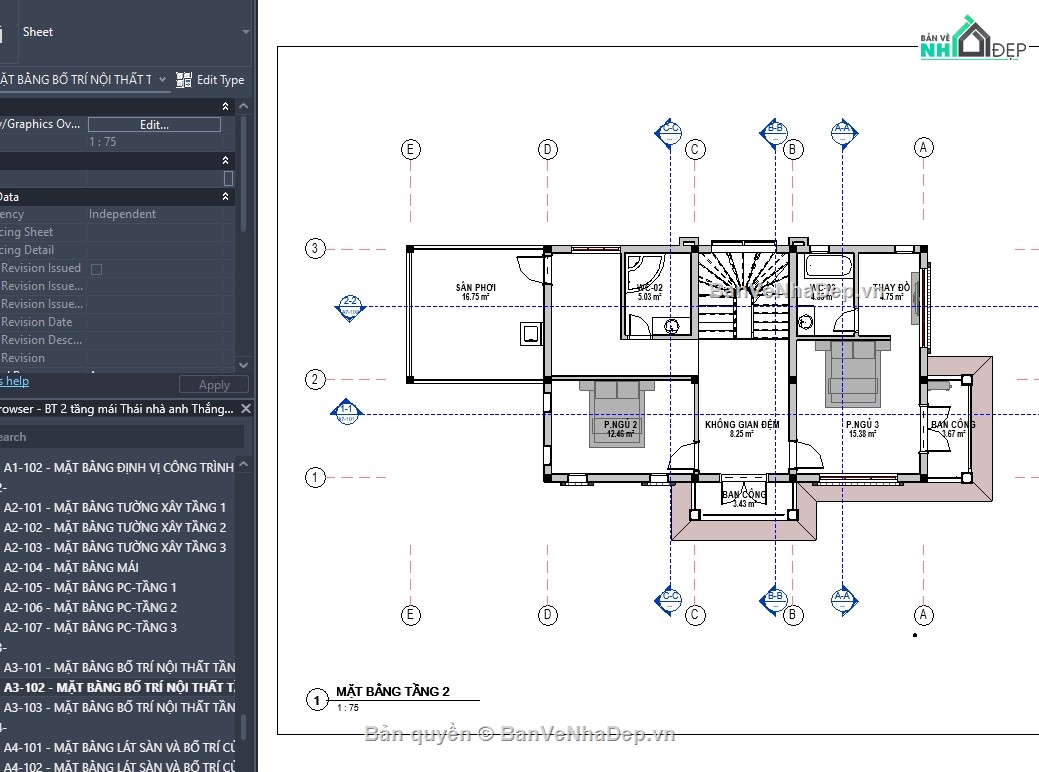The width and height of the screenshot is (1039, 772).
Task: Select sheet A1-102 - MẶT BẰNG ĐỊNH VỊ CÔNG TRÌNH
Action: (x=119, y=467)
